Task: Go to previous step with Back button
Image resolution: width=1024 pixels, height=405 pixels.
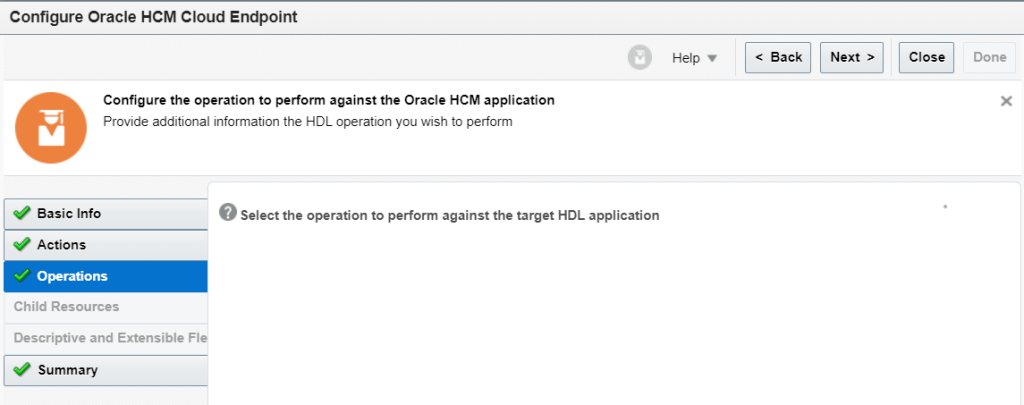Action: coord(778,58)
